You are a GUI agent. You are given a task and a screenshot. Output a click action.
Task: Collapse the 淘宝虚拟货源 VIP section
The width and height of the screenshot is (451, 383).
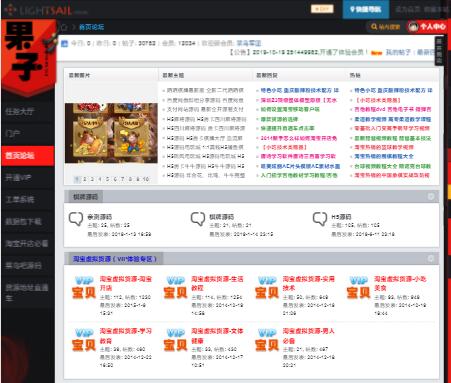tap(431, 258)
